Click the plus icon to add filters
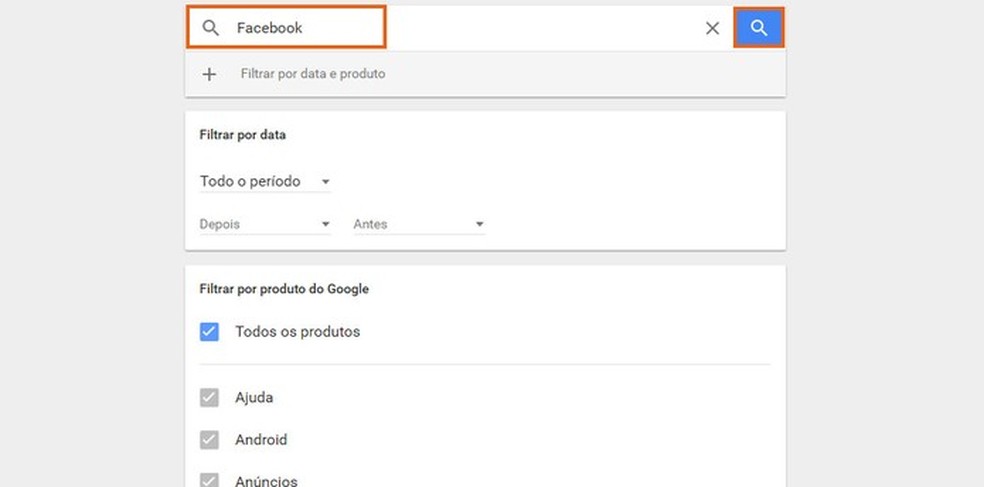This screenshot has height=487, width=984. pyautogui.click(x=209, y=74)
